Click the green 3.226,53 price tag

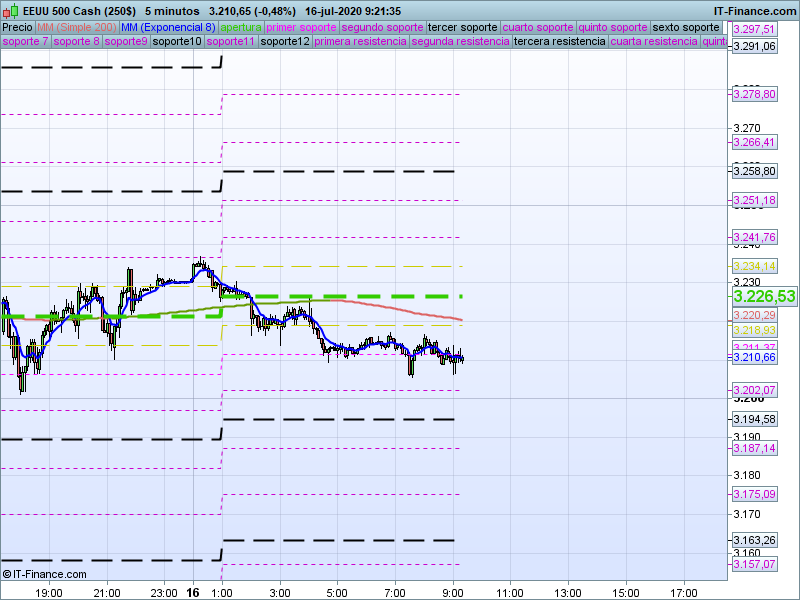pos(764,297)
